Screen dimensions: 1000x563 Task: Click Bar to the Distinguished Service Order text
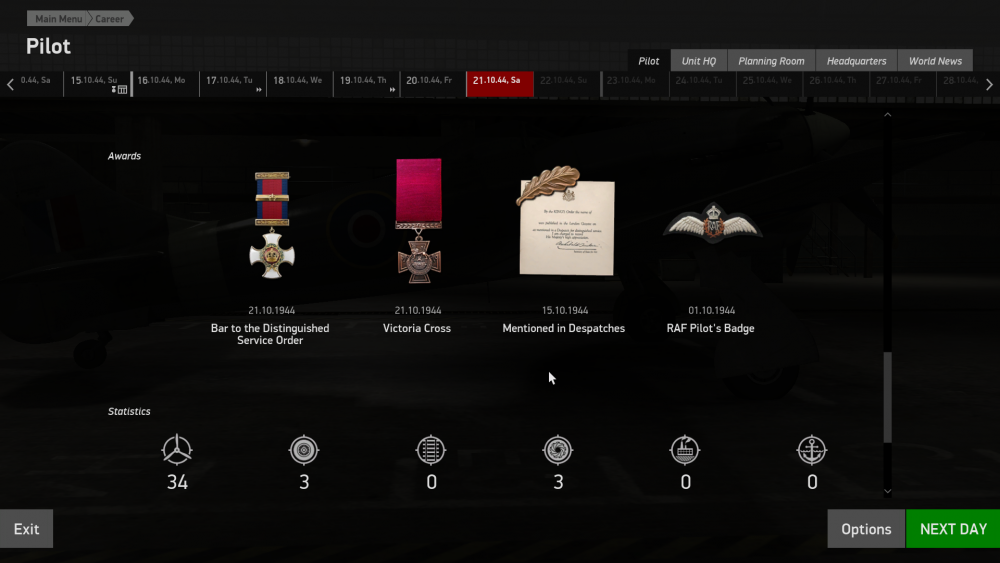click(270, 334)
